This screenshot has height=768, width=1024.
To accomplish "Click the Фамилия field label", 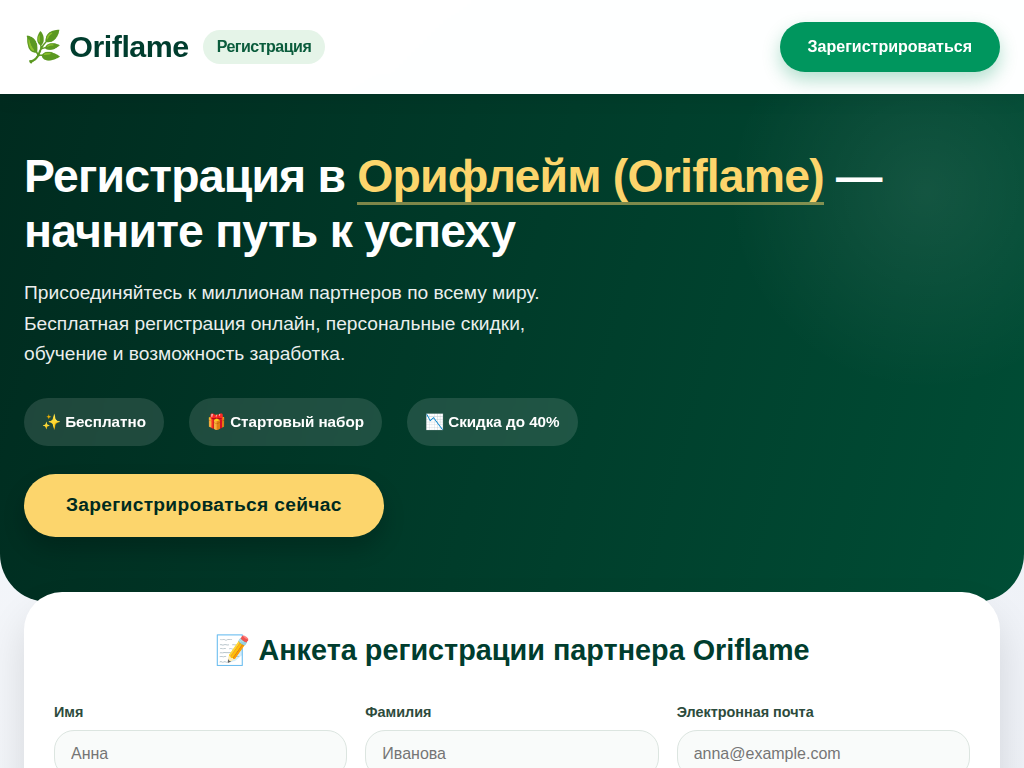I will (398, 712).
